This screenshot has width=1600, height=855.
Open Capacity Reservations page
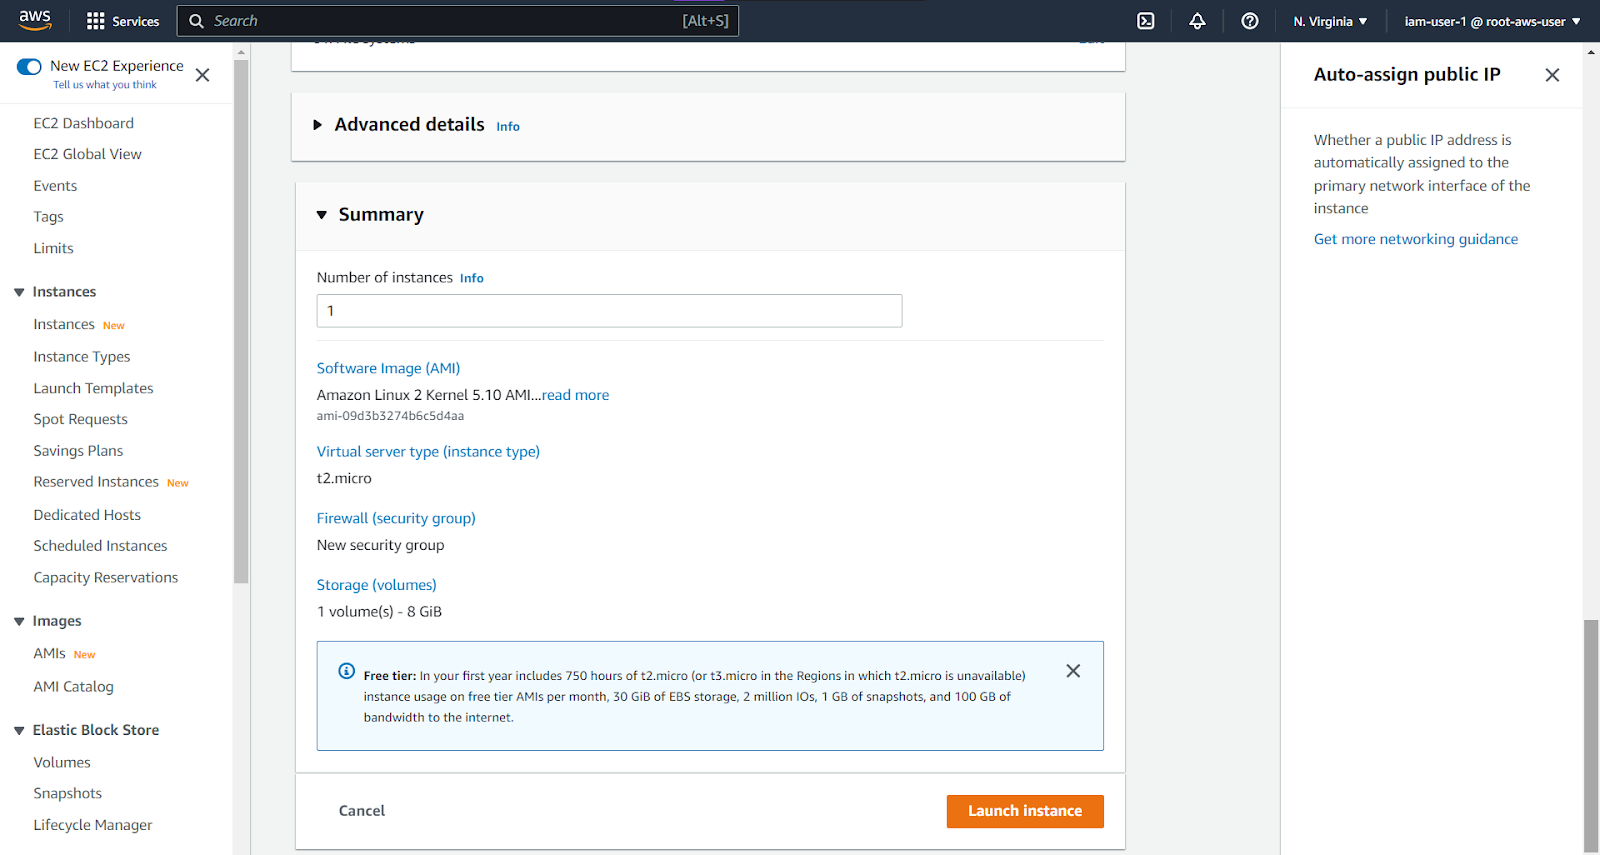[x=105, y=577]
